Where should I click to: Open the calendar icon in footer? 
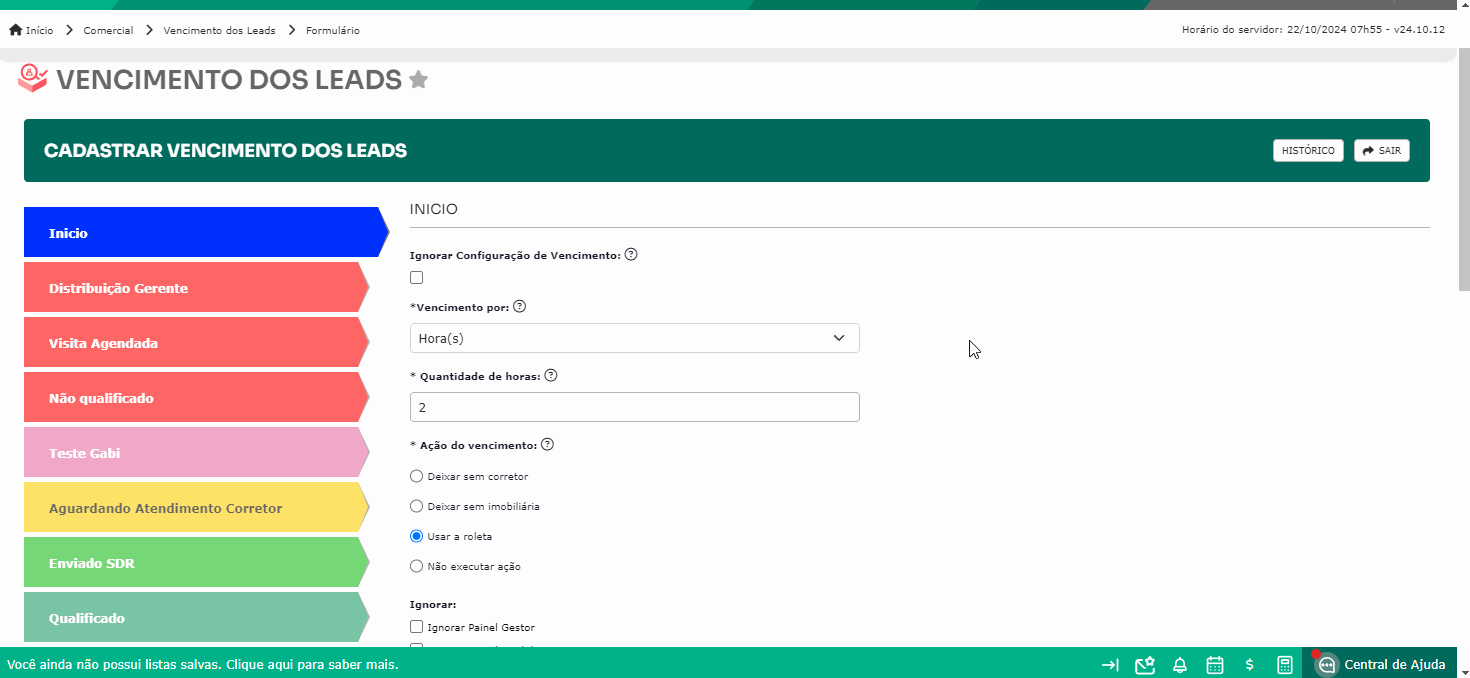(x=1215, y=665)
